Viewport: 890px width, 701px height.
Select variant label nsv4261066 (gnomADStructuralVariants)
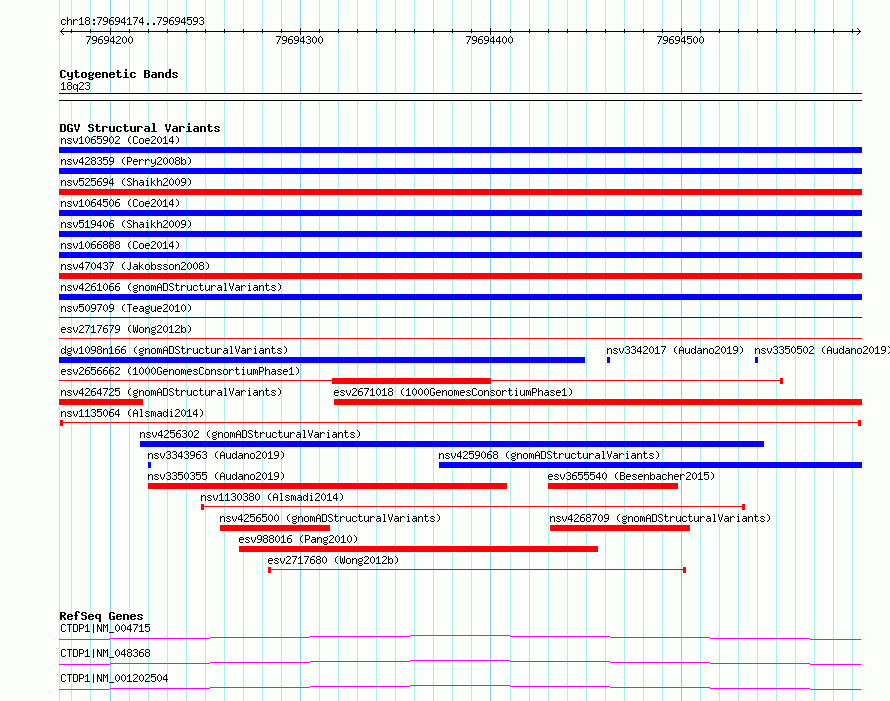pyautogui.click(x=171, y=287)
